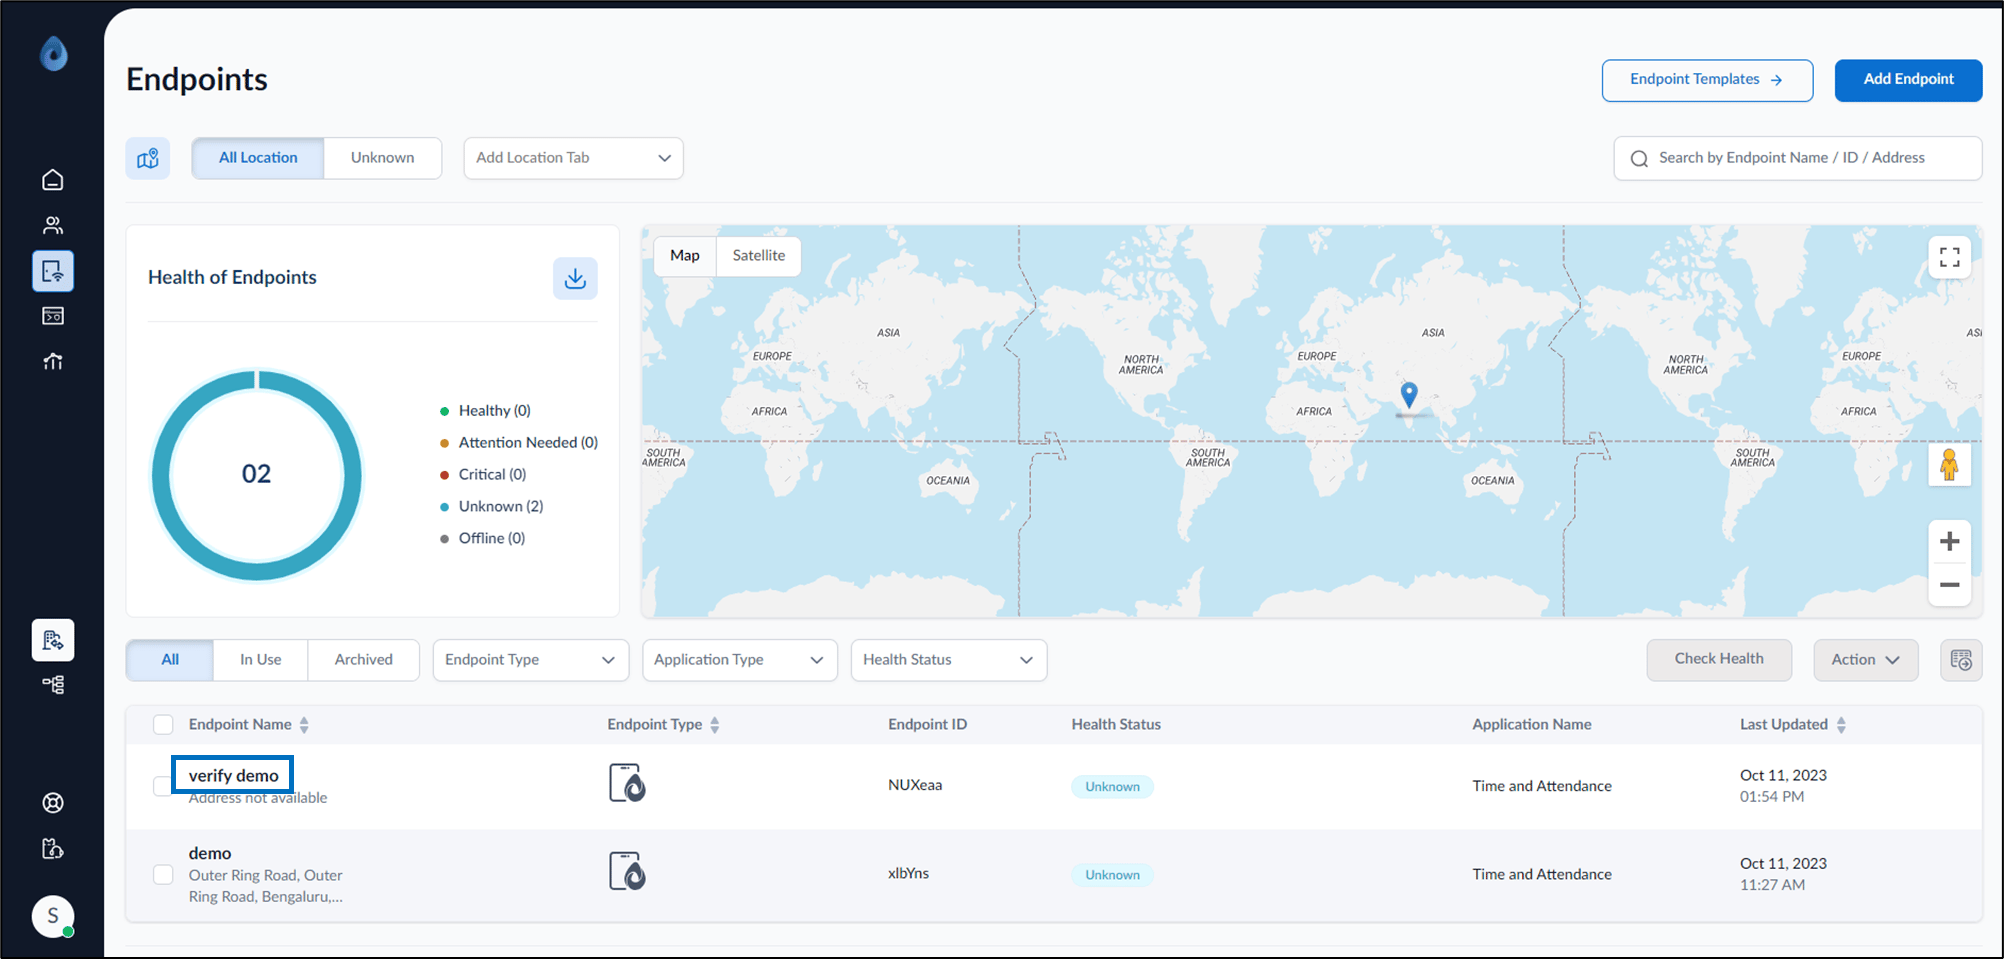The width and height of the screenshot is (2004, 959).
Task: Switch map to Satellite view
Action: coord(758,256)
